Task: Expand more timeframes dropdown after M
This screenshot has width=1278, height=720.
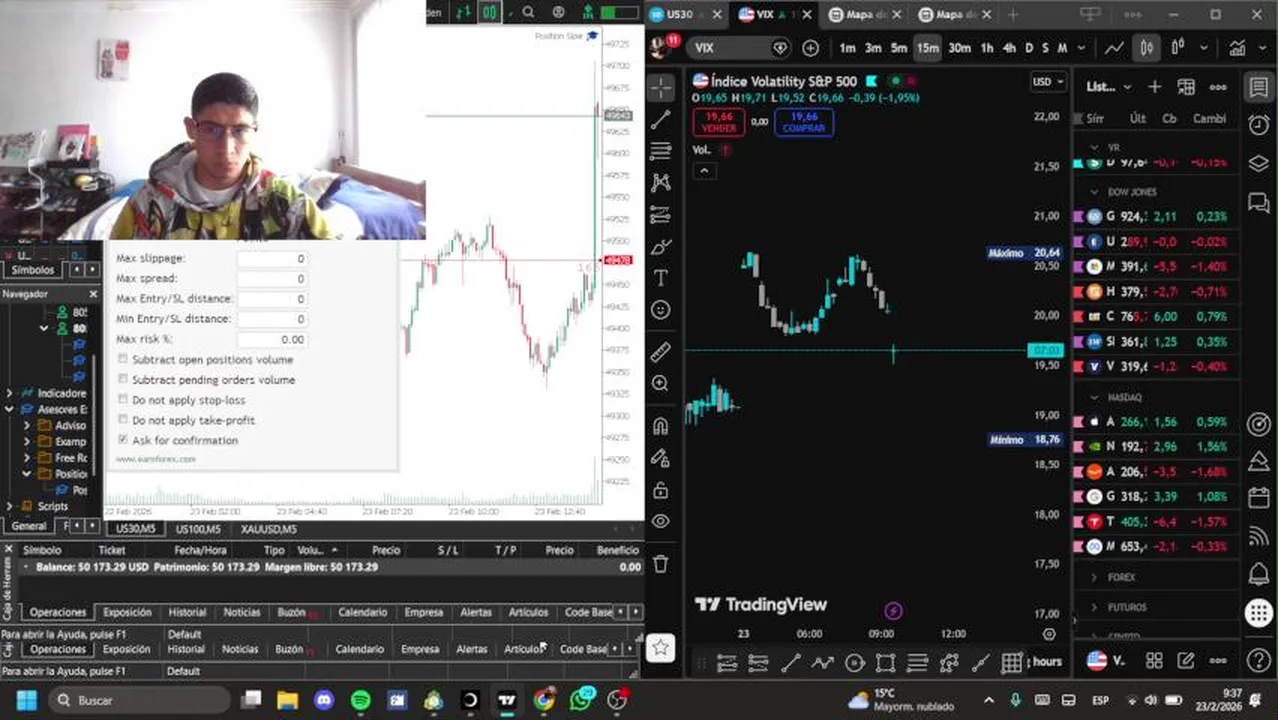Action: 1080,48
